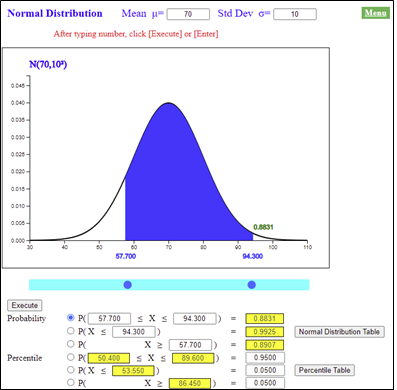Click the Std Dev σ input field
Viewport: 397px width, 390px height.
295,14
